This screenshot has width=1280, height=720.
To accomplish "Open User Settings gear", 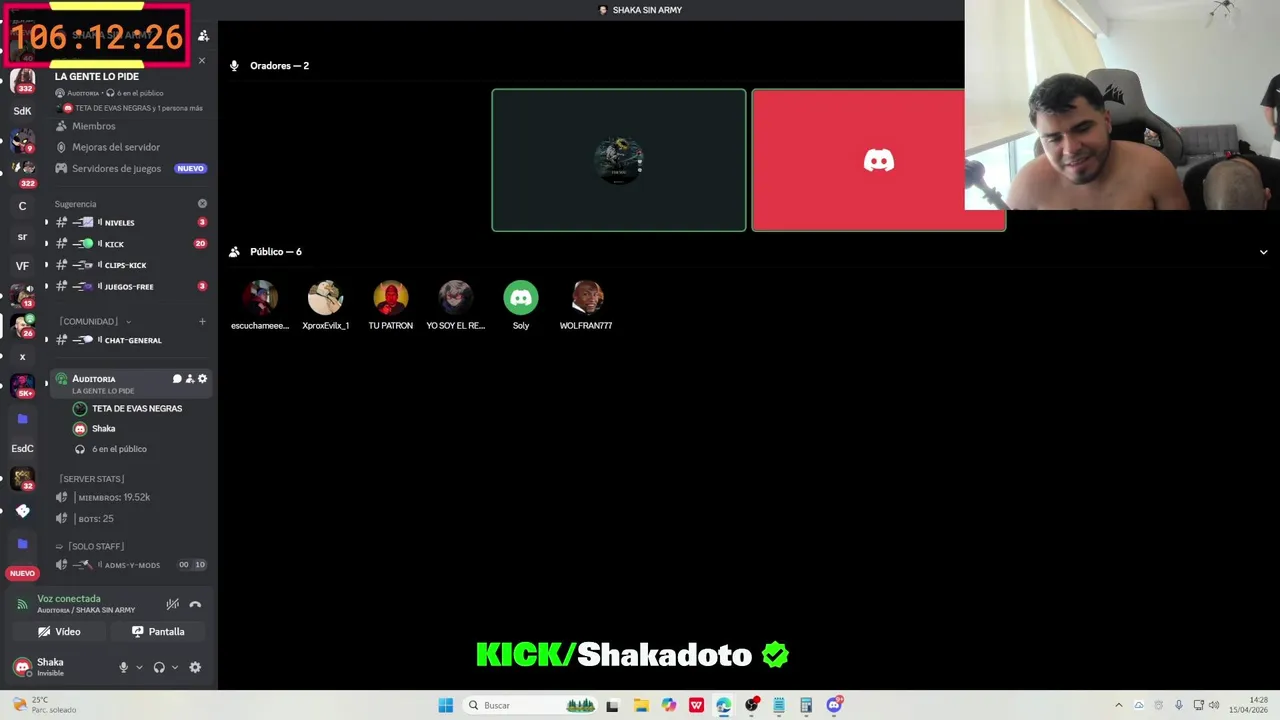I will tap(195, 667).
